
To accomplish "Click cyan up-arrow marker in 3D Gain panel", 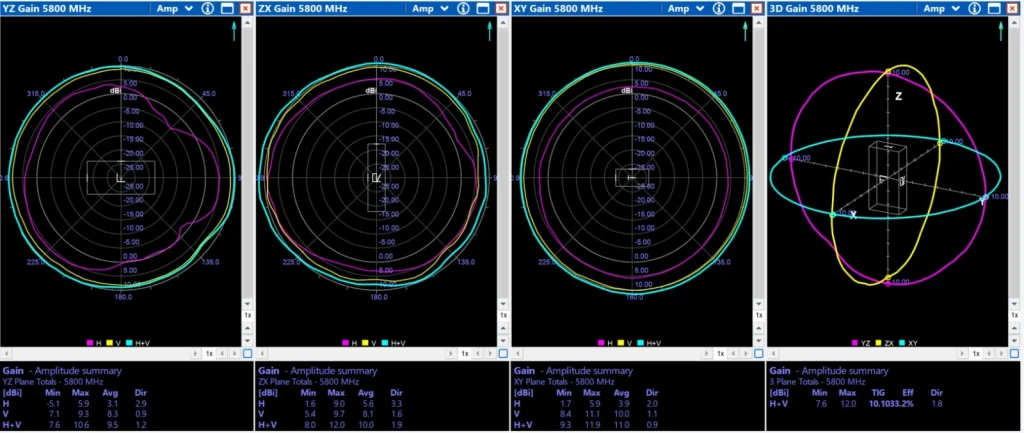I will pyautogui.click(x=1002, y=31).
